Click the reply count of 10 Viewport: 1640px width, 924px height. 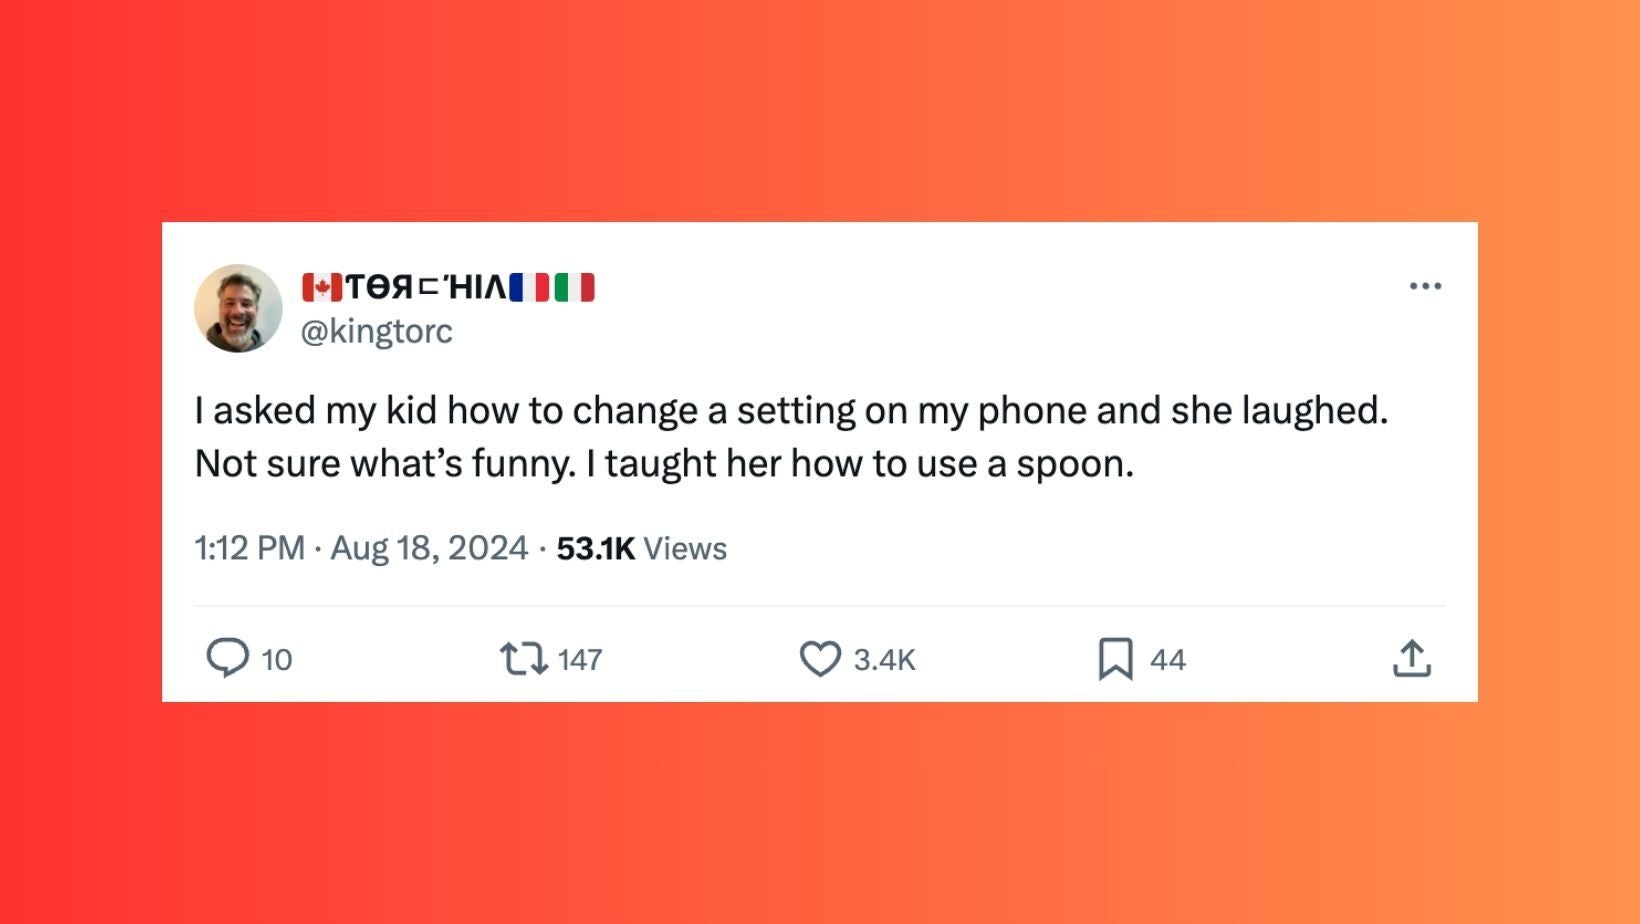(x=277, y=660)
